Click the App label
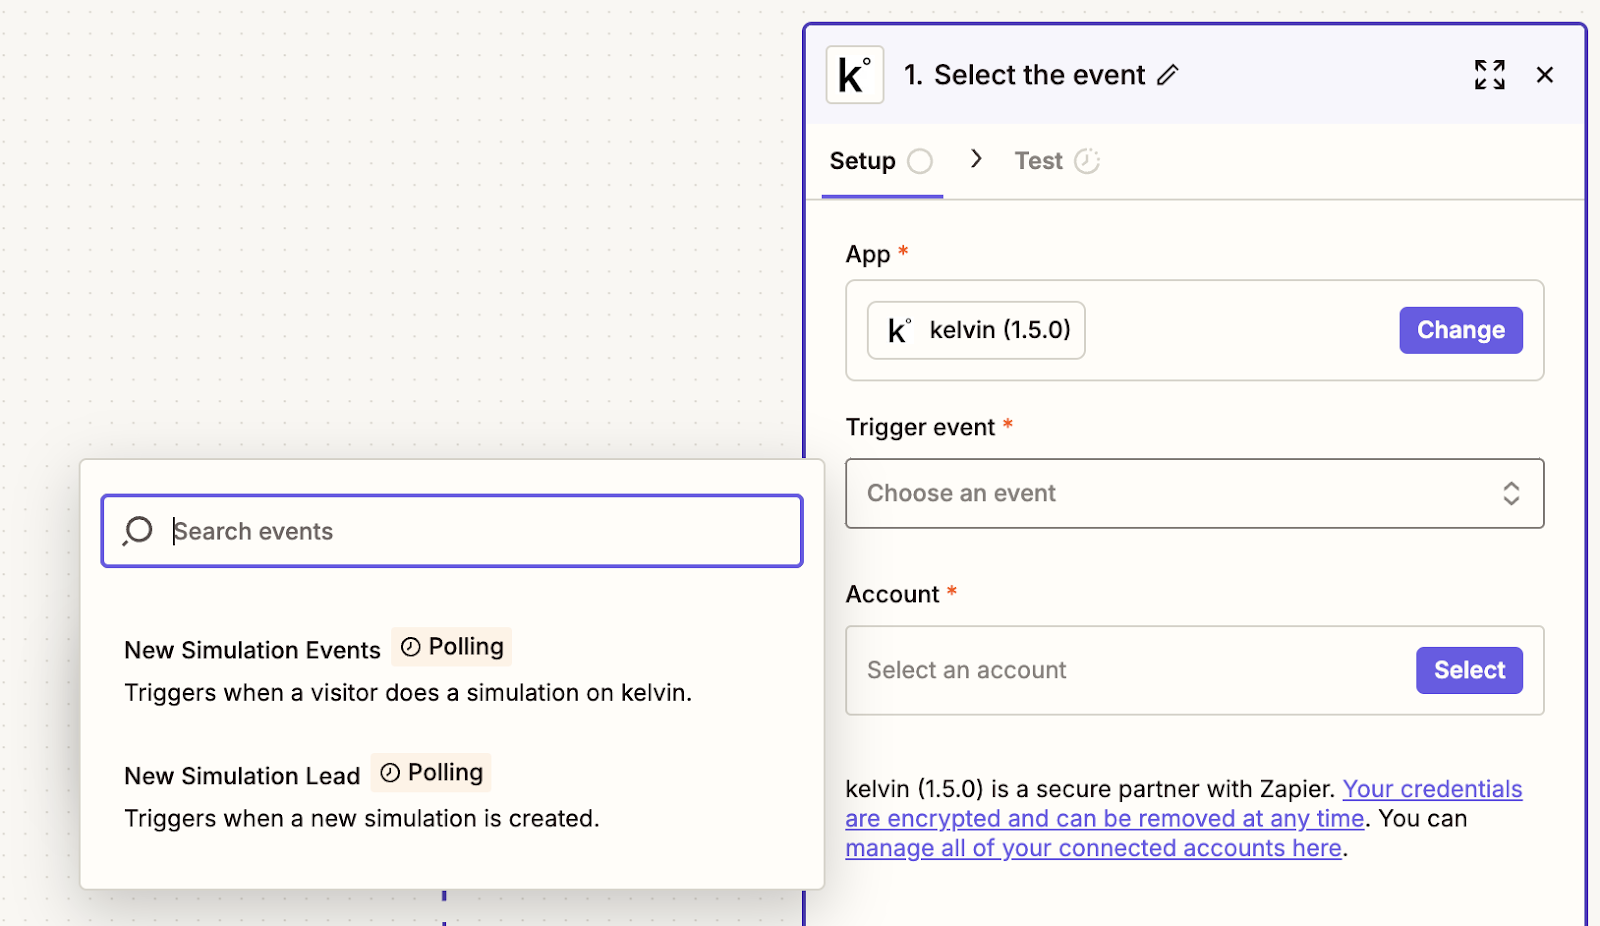This screenshot has height=926, width=1600. [x=867, y=254]
